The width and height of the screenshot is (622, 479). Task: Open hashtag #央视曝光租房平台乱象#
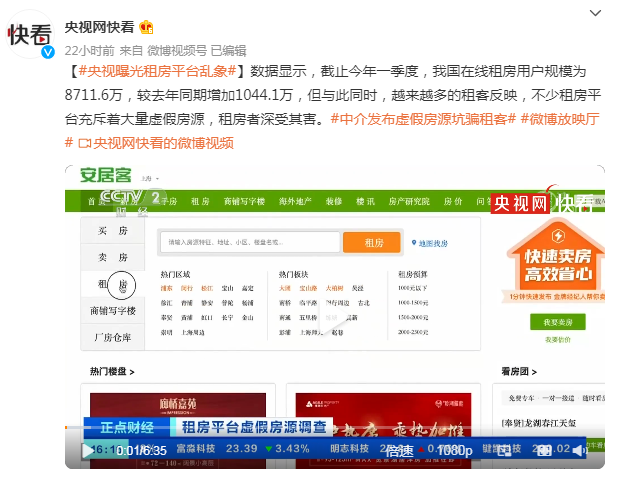[157, 71]
